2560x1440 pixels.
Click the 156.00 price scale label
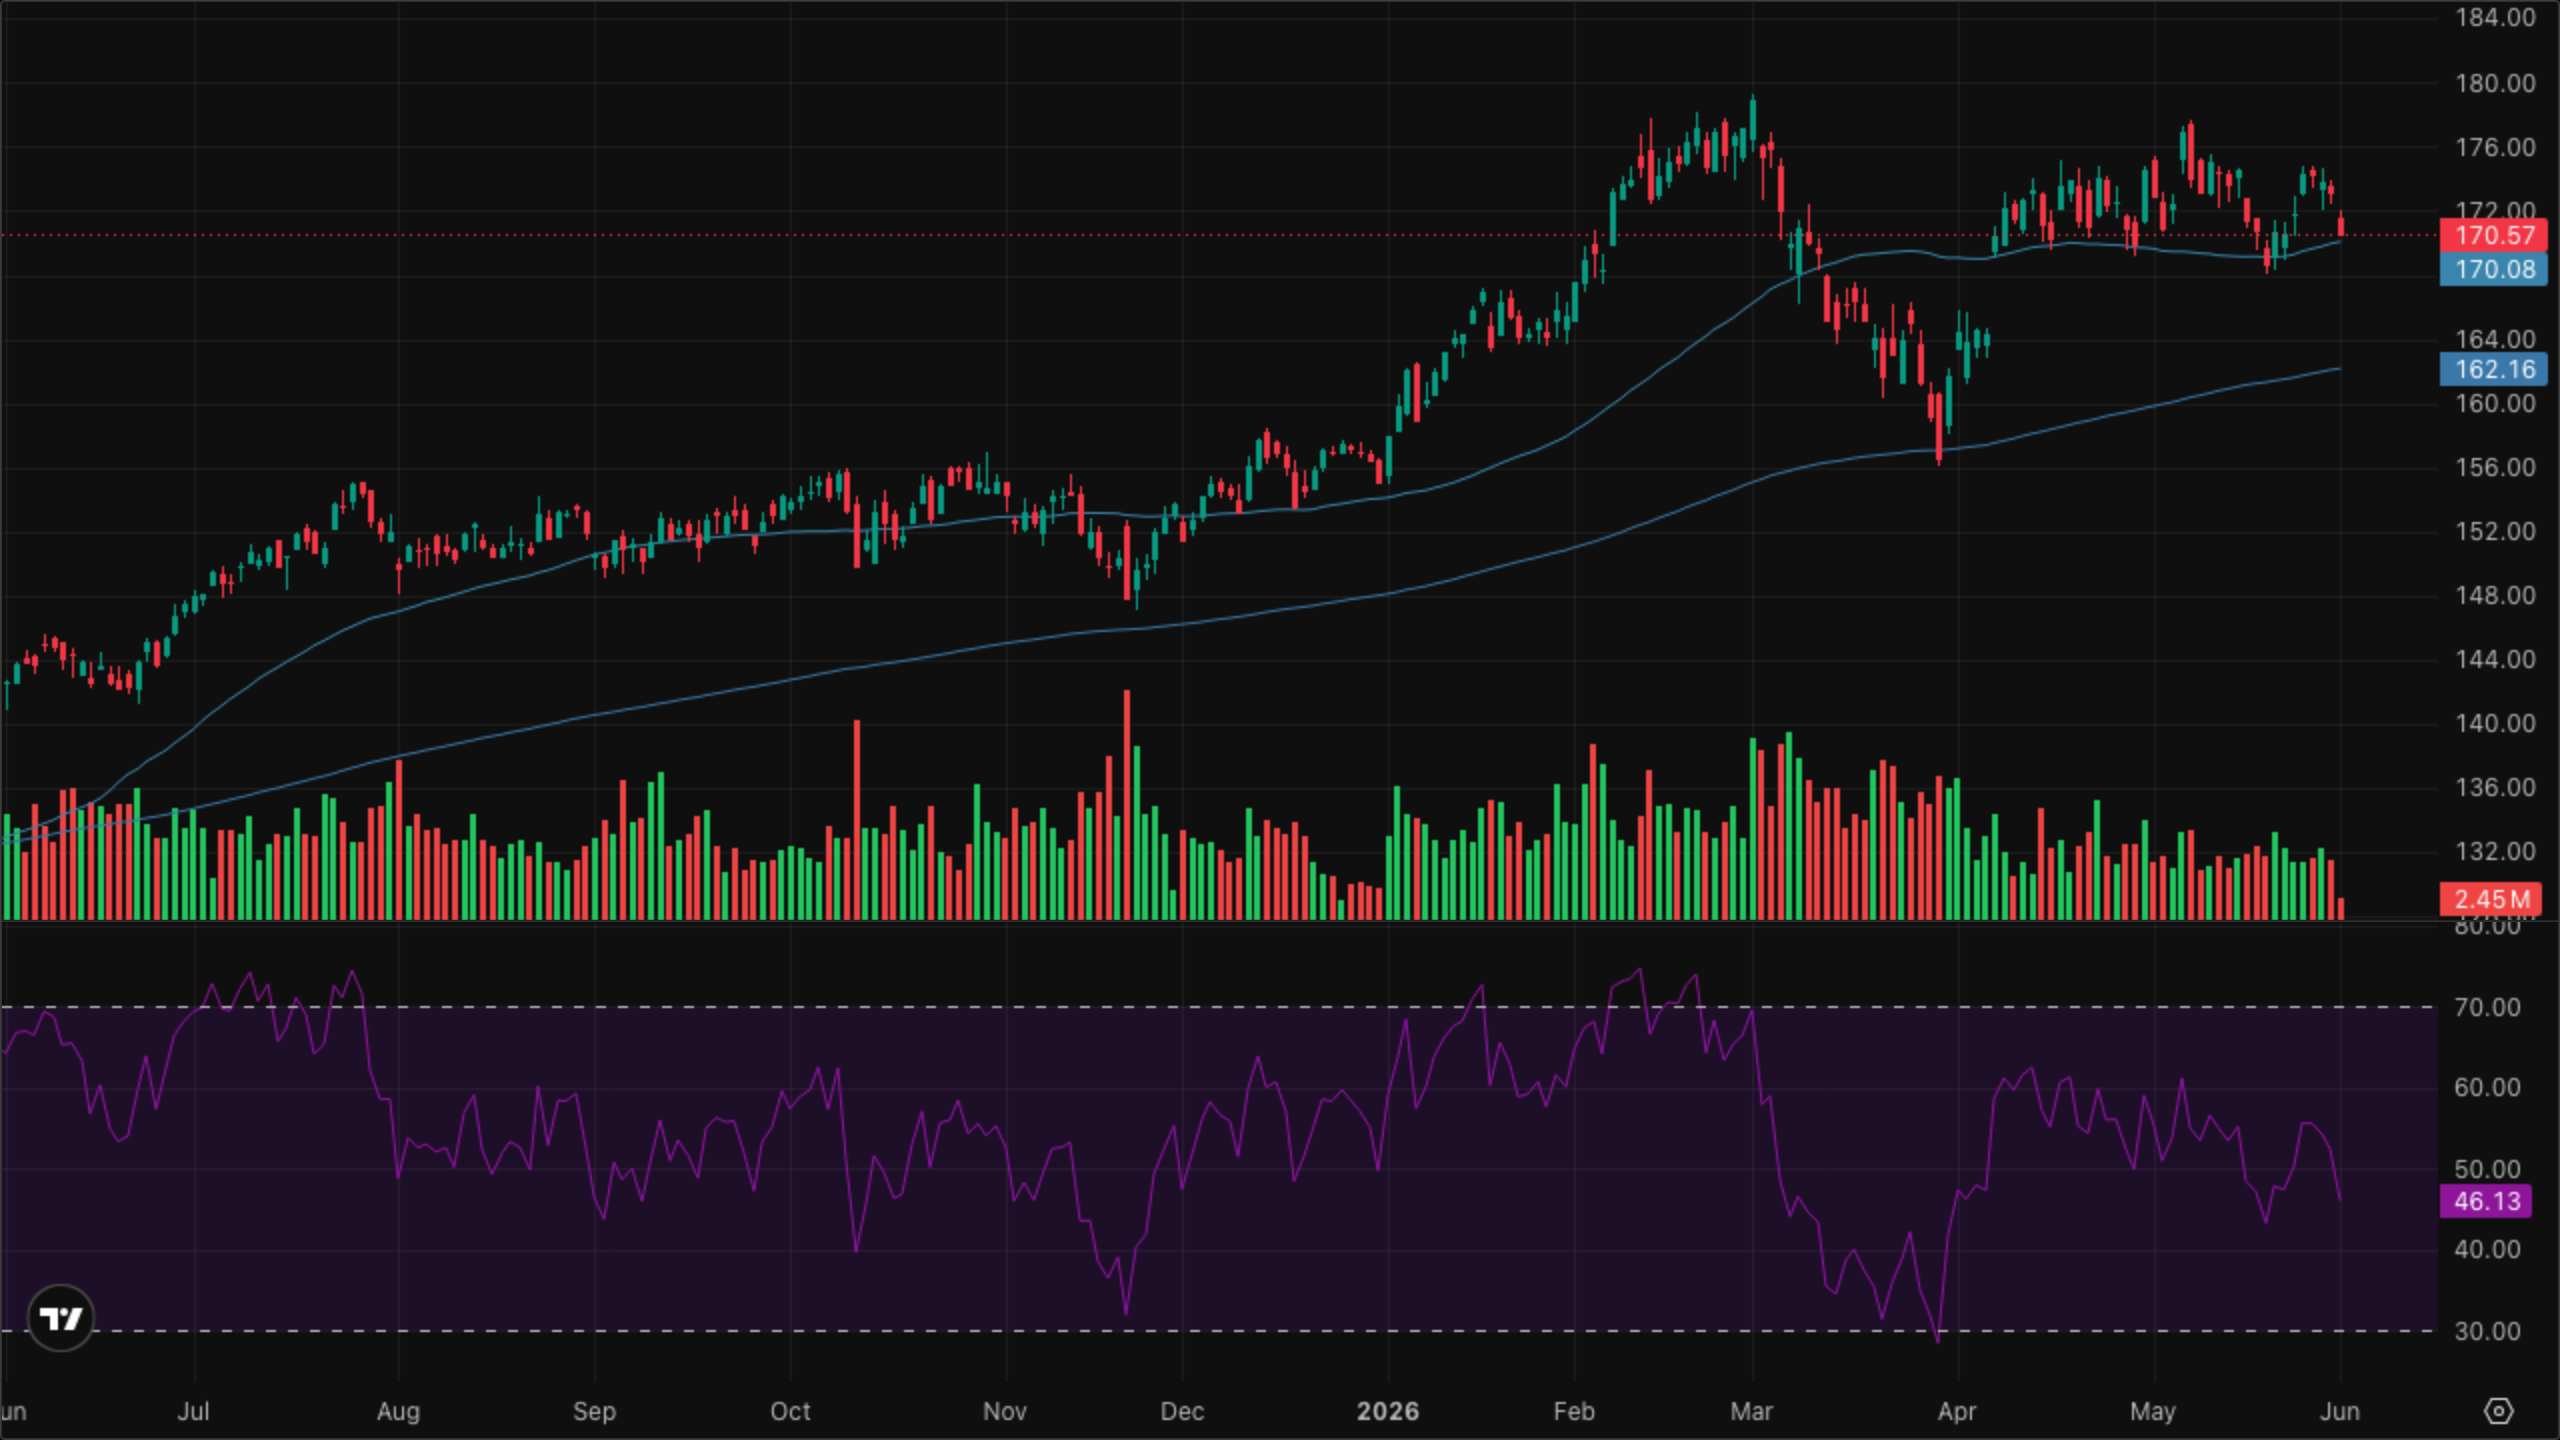pyautogui.click(x=2495, y=467)
